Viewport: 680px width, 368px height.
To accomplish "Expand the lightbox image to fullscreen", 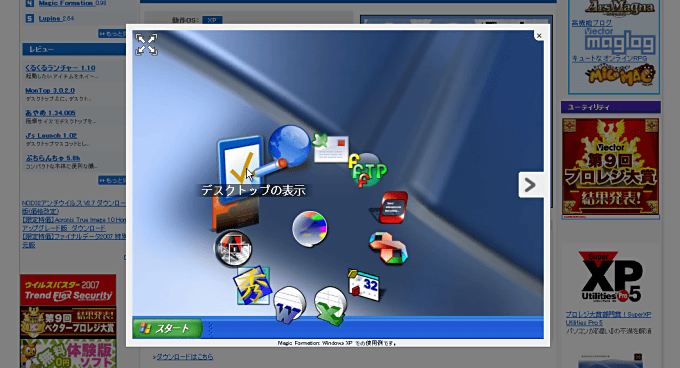I will [x=146, y=44].
